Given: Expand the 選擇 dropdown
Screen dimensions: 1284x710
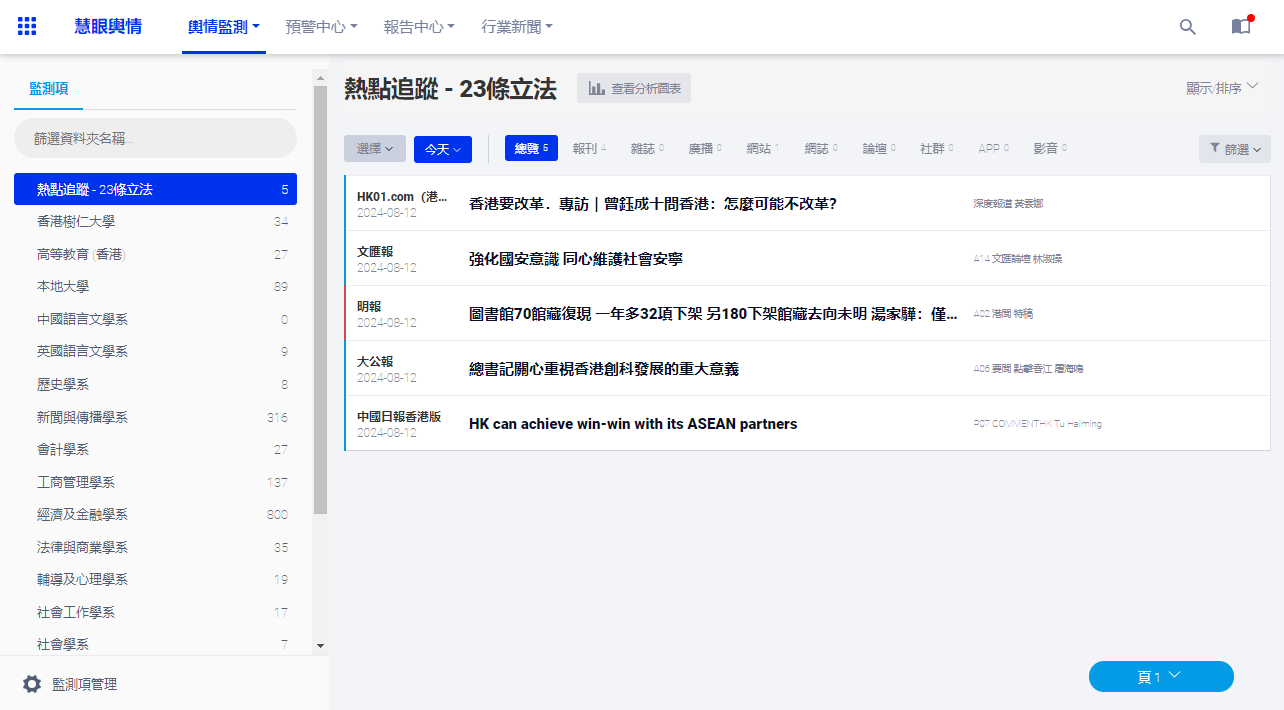Looking at the screenshot, I should tap(375, 149).
